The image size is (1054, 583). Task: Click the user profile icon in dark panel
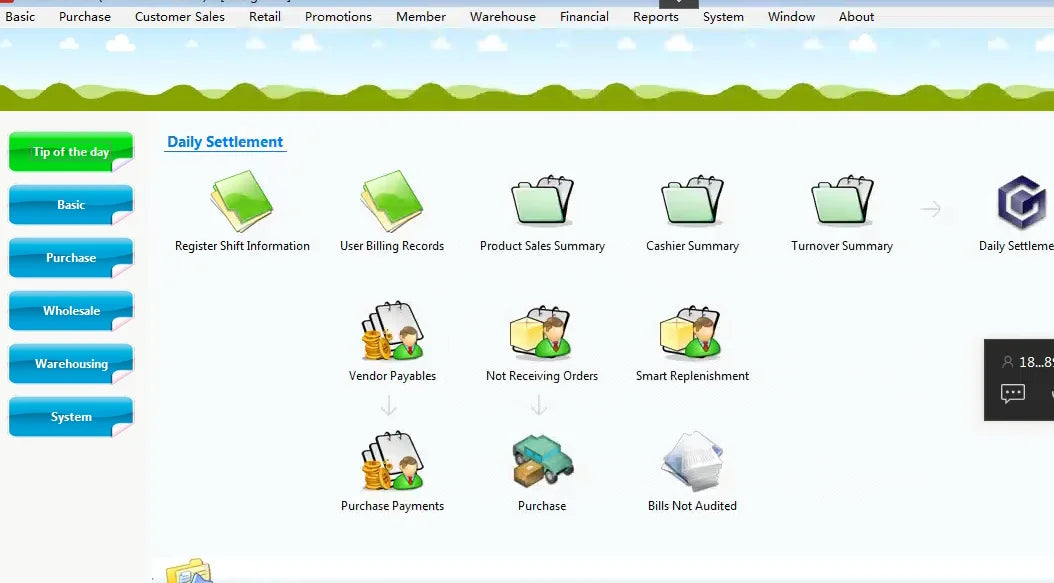1008,362
